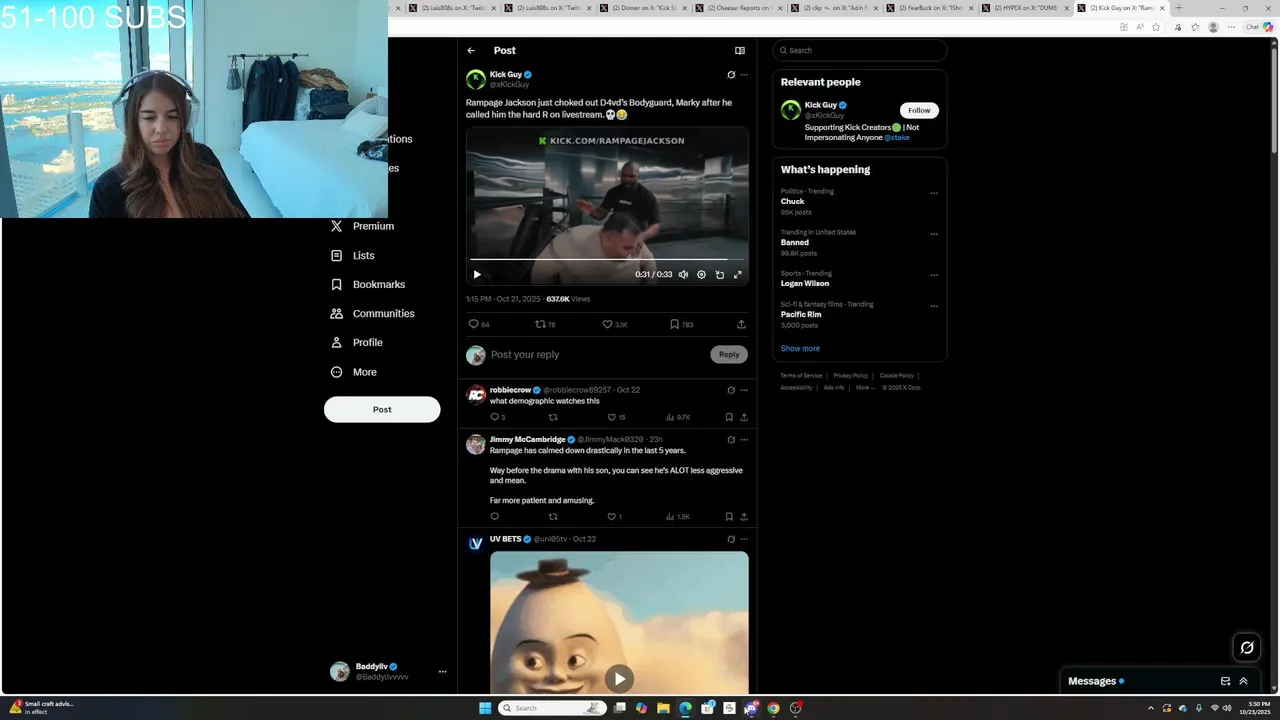Bookmark robbiecrow's reply
1280x720 pixels.
(x=729, y=417)
